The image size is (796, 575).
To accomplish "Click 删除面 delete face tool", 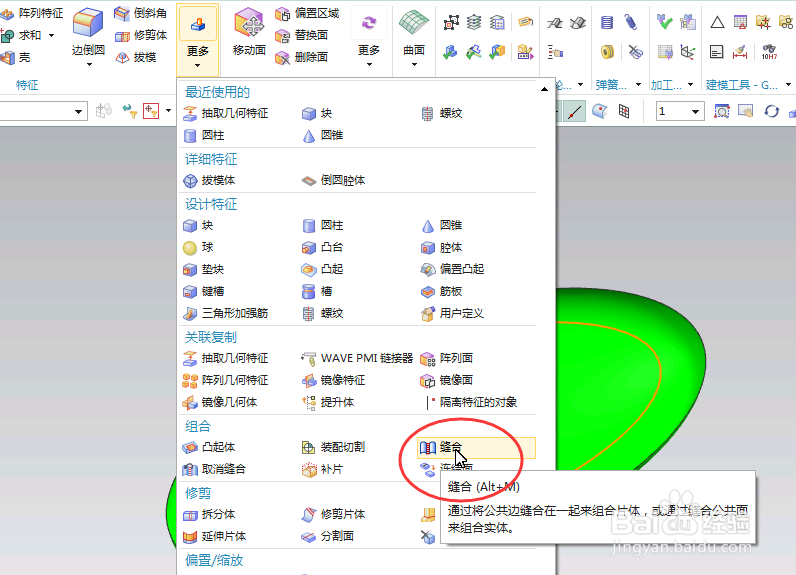I will 302,57.
